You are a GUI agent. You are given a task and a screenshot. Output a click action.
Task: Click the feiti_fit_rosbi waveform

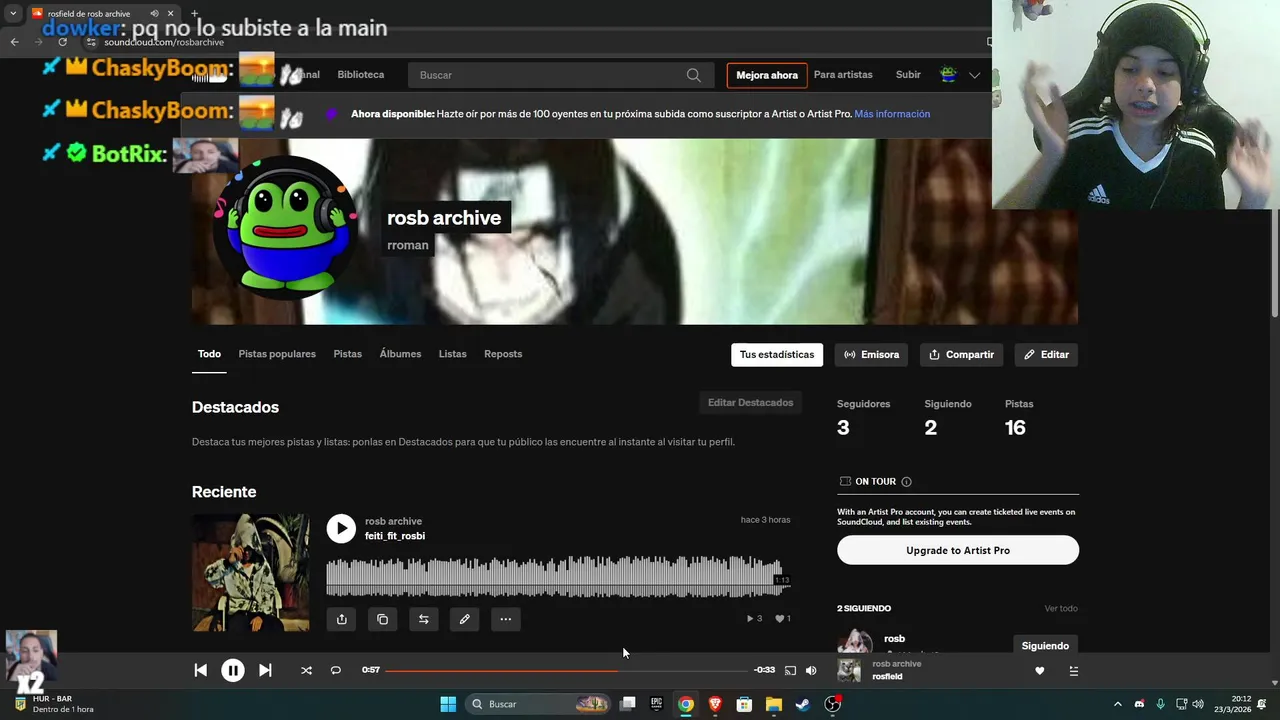pyautogui.click(x=558, y=577)
